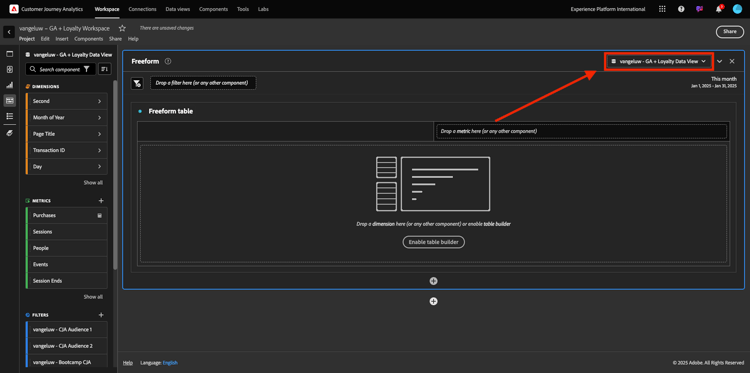Open the panel data view dropdown
The width and height of the screenshot is (750, 373).
659,61
